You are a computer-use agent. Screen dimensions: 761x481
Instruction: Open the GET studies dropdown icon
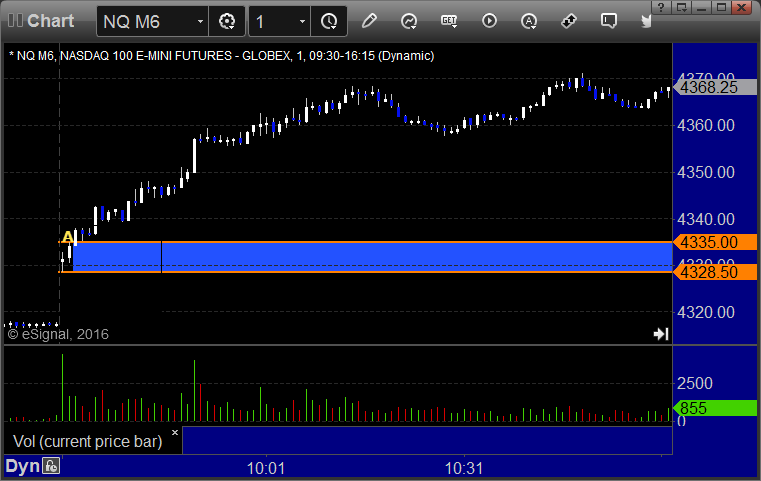(449, 21)
